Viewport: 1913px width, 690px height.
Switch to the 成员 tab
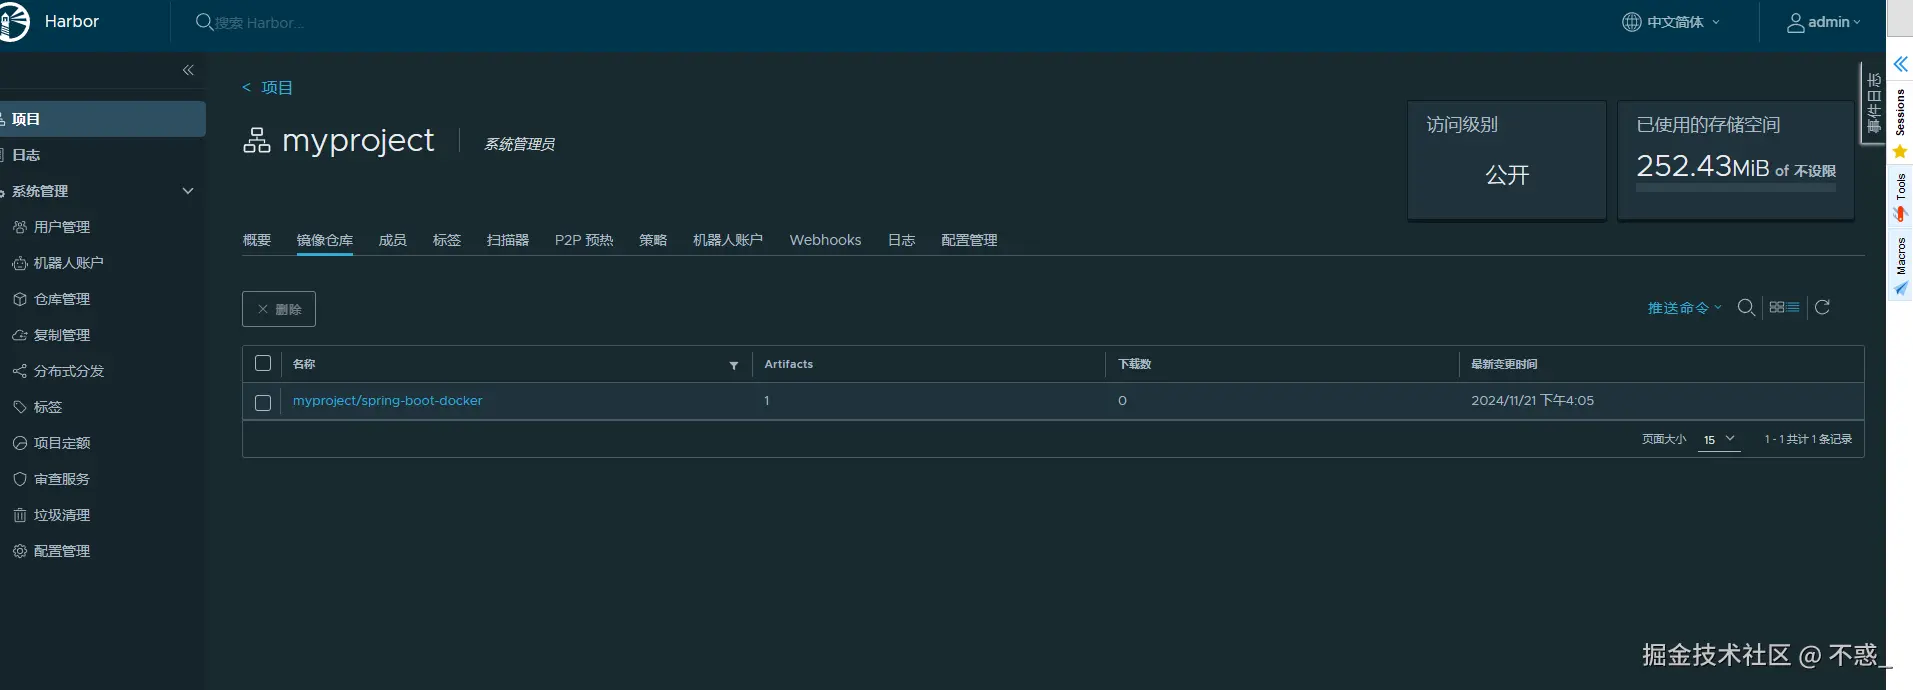coord(393,240)
